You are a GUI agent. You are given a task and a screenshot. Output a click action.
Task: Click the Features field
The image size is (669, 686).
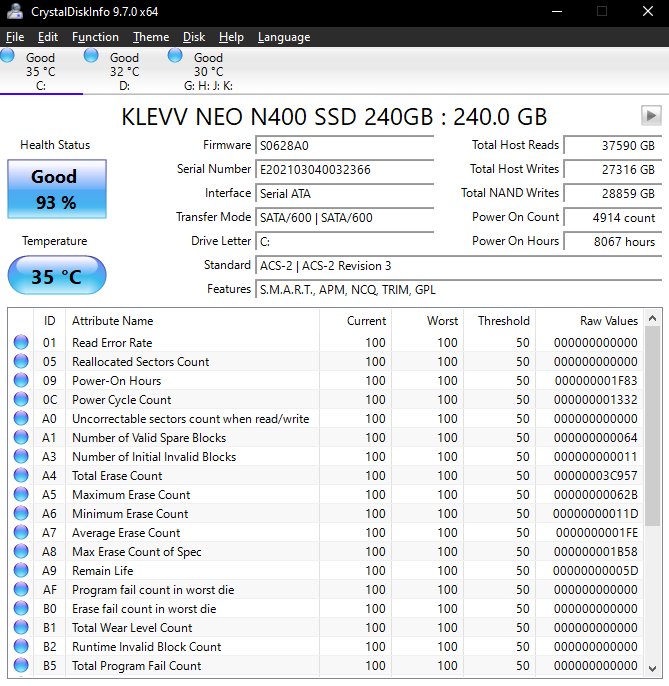tap(459, 290)
